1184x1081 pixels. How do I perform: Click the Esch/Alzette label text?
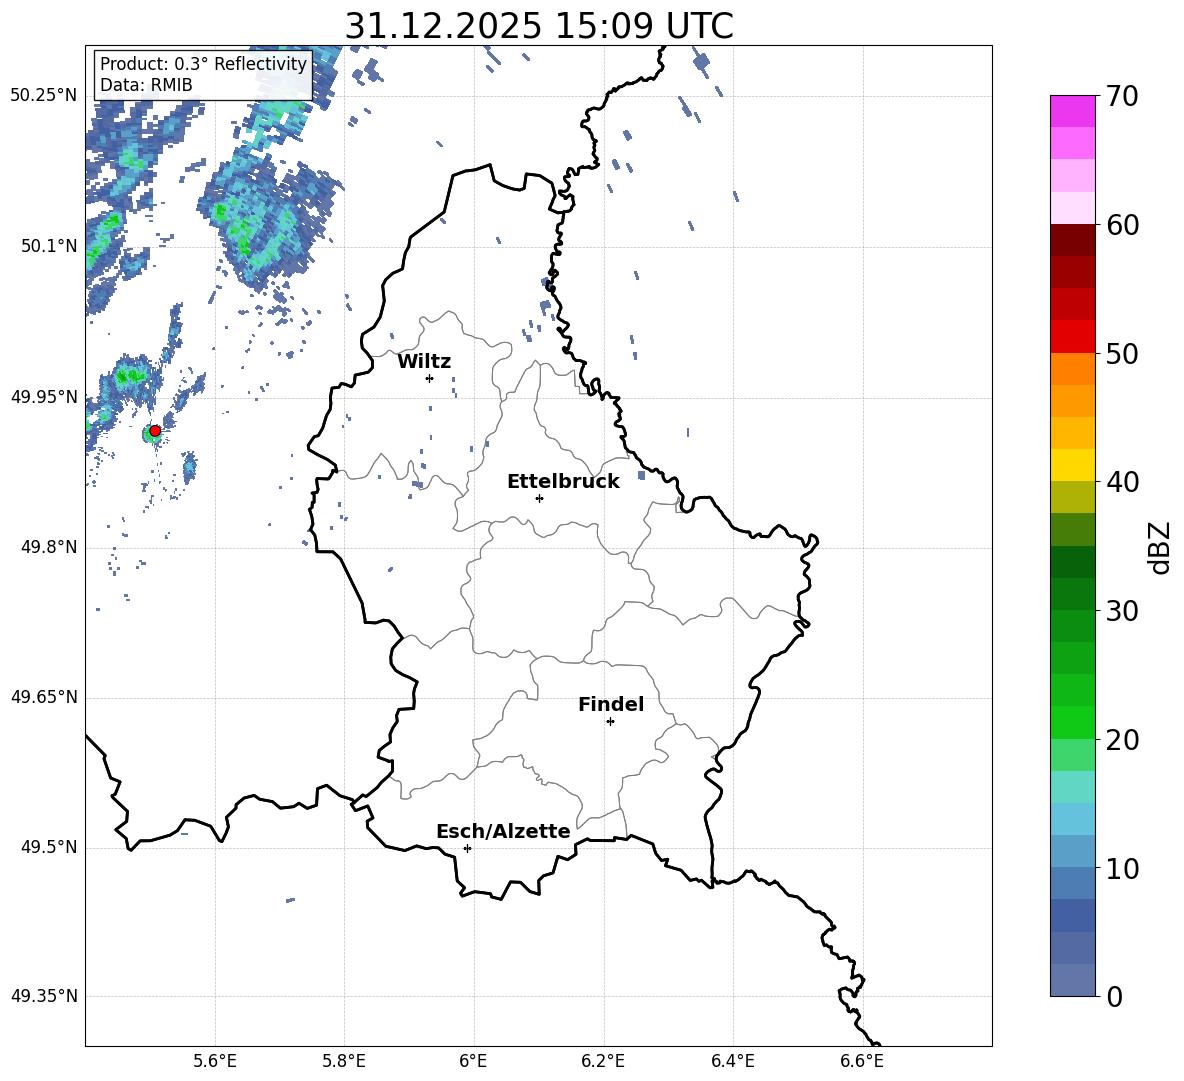(503, 832)
